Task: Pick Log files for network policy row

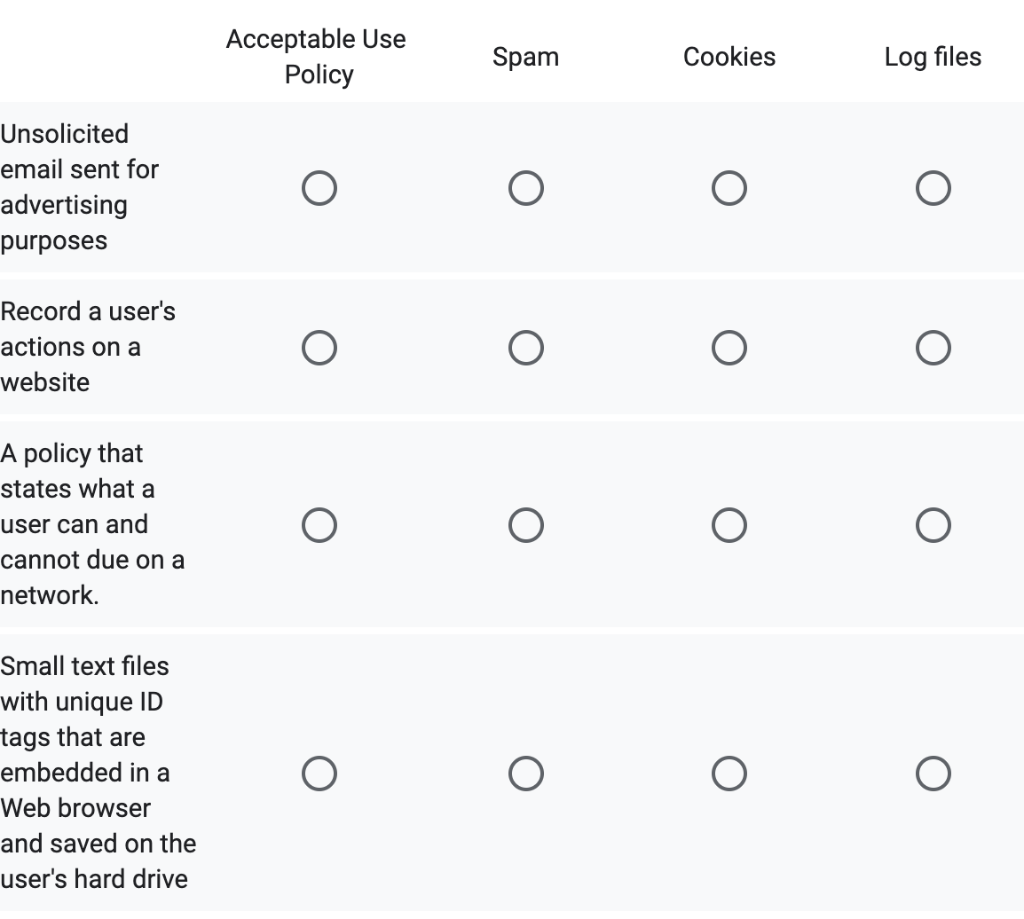Action: [x=932, y=525]
